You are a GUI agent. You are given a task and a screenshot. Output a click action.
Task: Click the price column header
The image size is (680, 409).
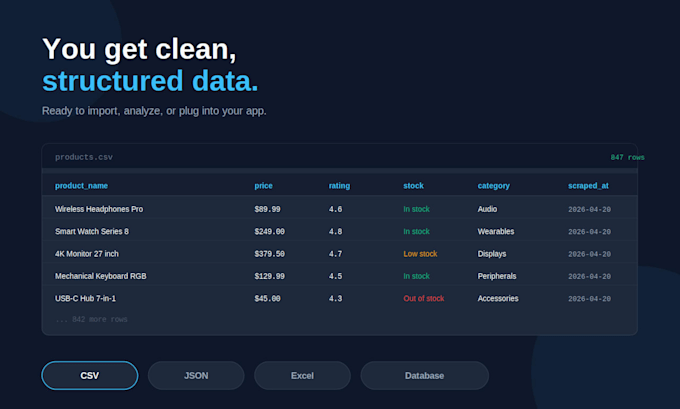coord(264,186)
